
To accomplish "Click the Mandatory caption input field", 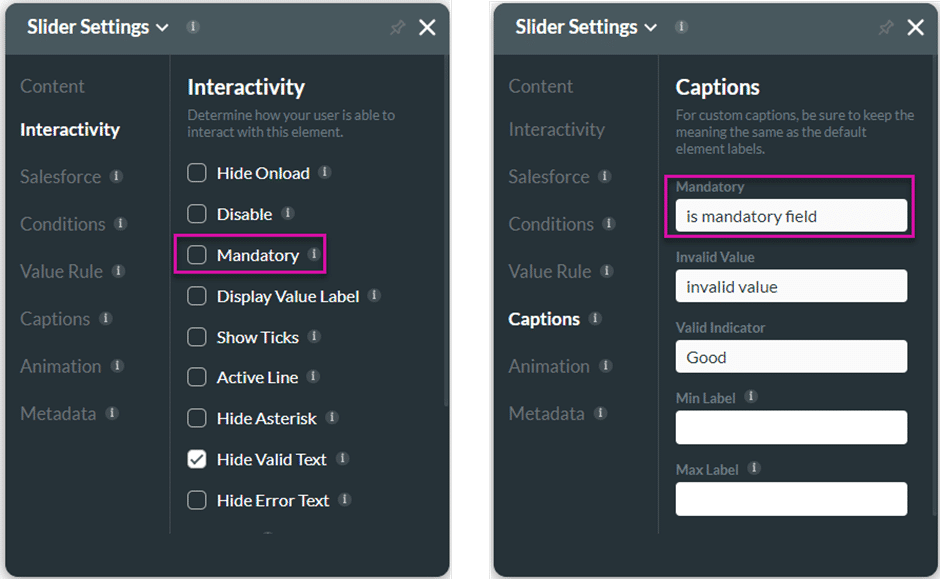I will click(x=791, y=216).
